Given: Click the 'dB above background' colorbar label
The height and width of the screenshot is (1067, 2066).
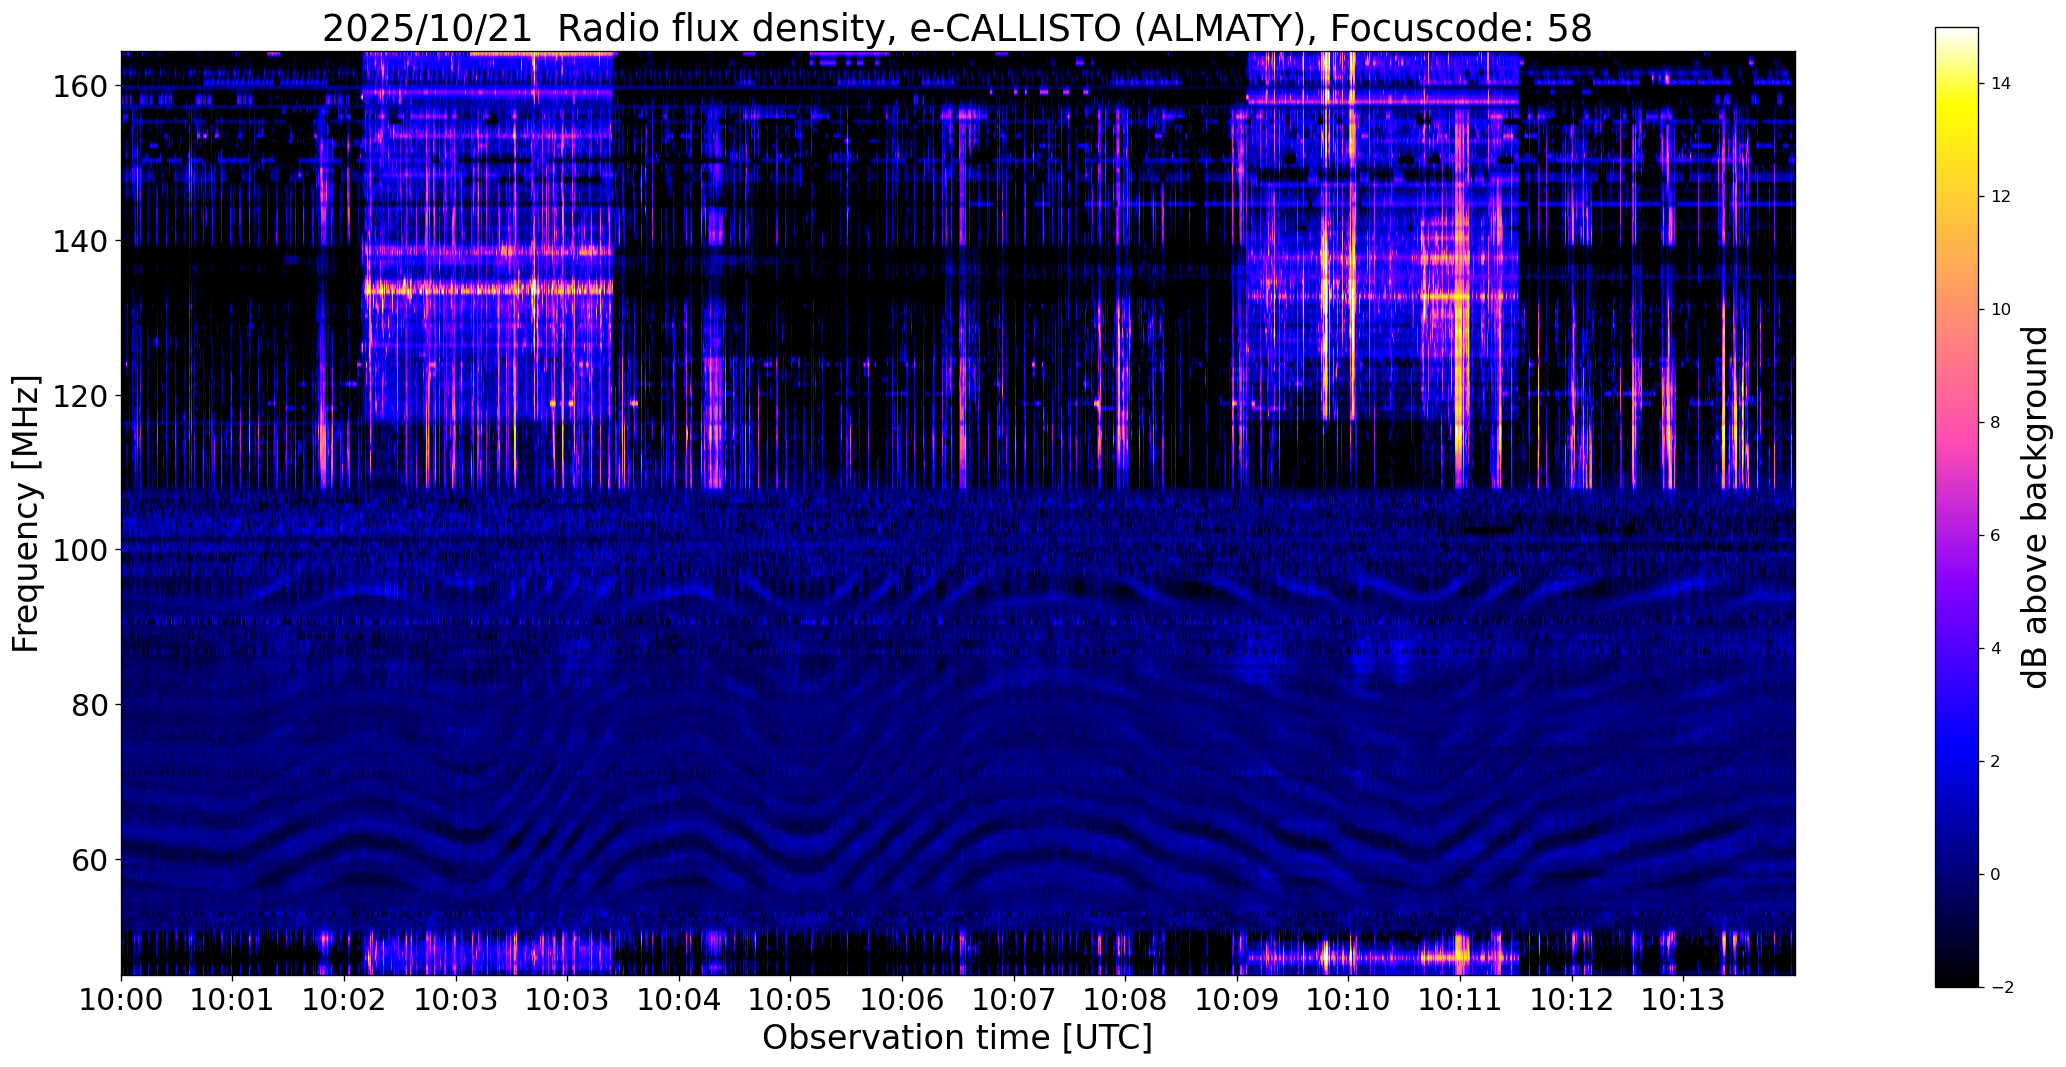Looking at the screenshot, I should [x=2035, y=507].
